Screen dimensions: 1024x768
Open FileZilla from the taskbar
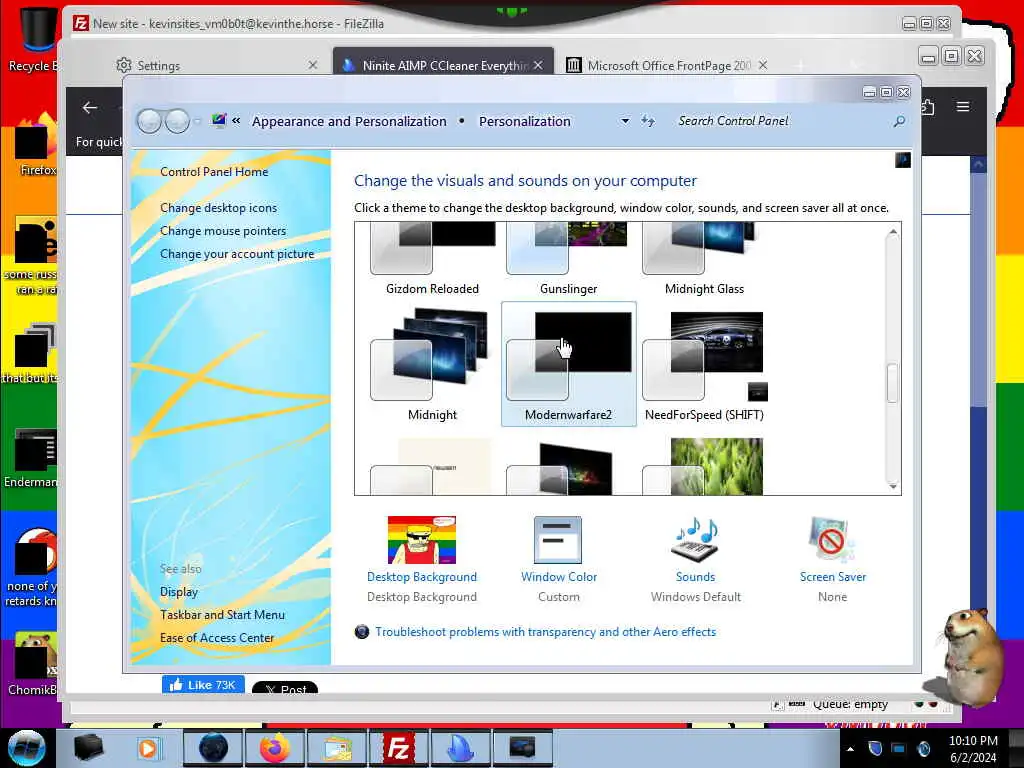click(x=398, y=748)
